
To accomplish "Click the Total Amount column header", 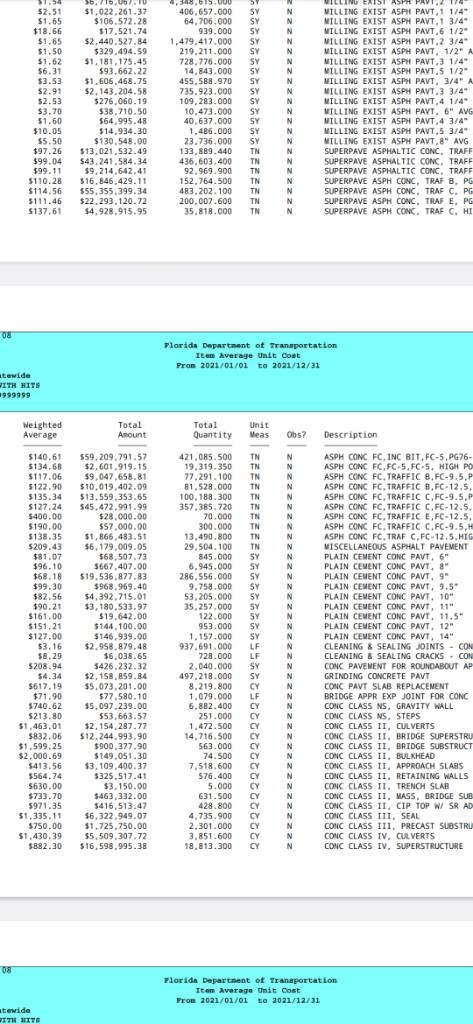I will [133, 430].
